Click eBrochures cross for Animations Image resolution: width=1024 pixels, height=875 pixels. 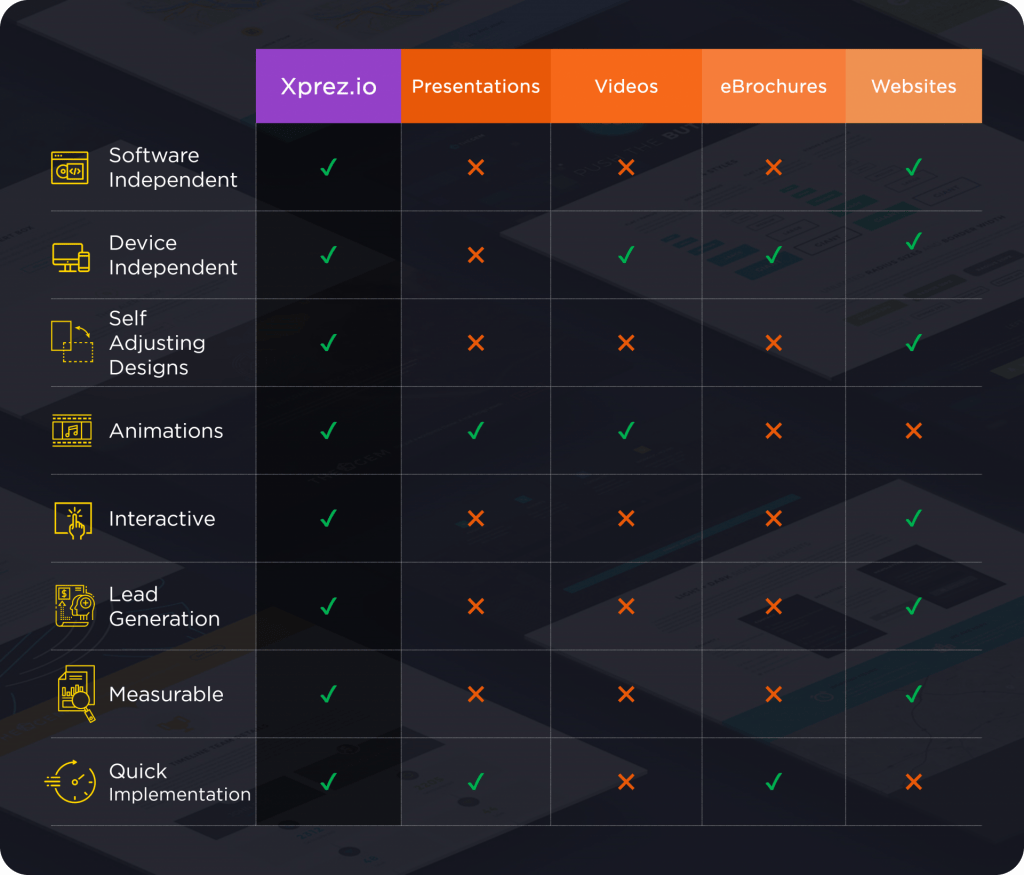(774, 431)
